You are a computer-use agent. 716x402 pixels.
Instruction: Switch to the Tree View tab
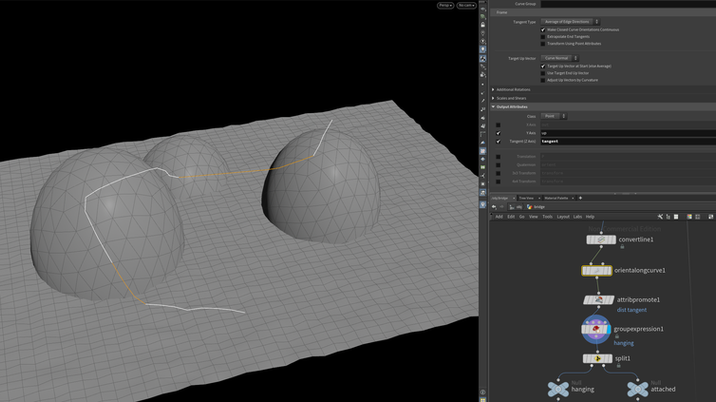pyautogui.click(x=525, y=198)
